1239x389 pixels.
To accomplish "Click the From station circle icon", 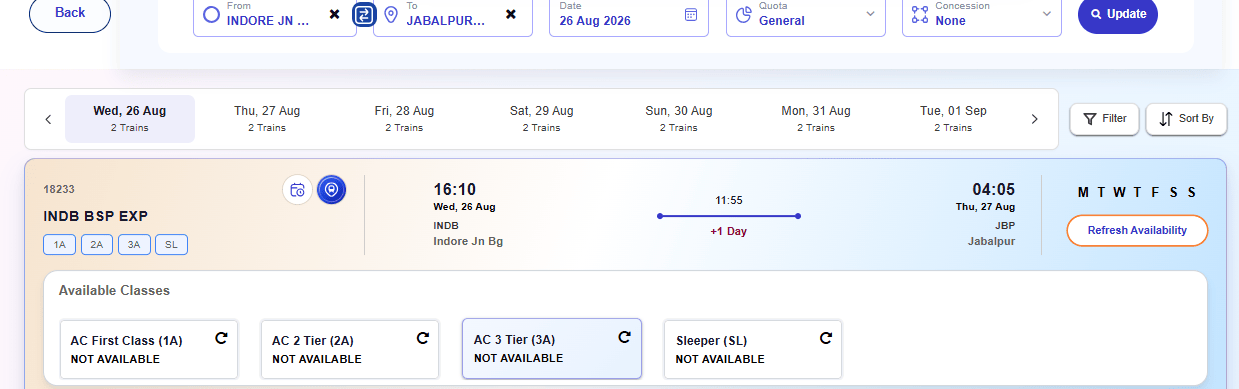I will click(x=210, y=14).
